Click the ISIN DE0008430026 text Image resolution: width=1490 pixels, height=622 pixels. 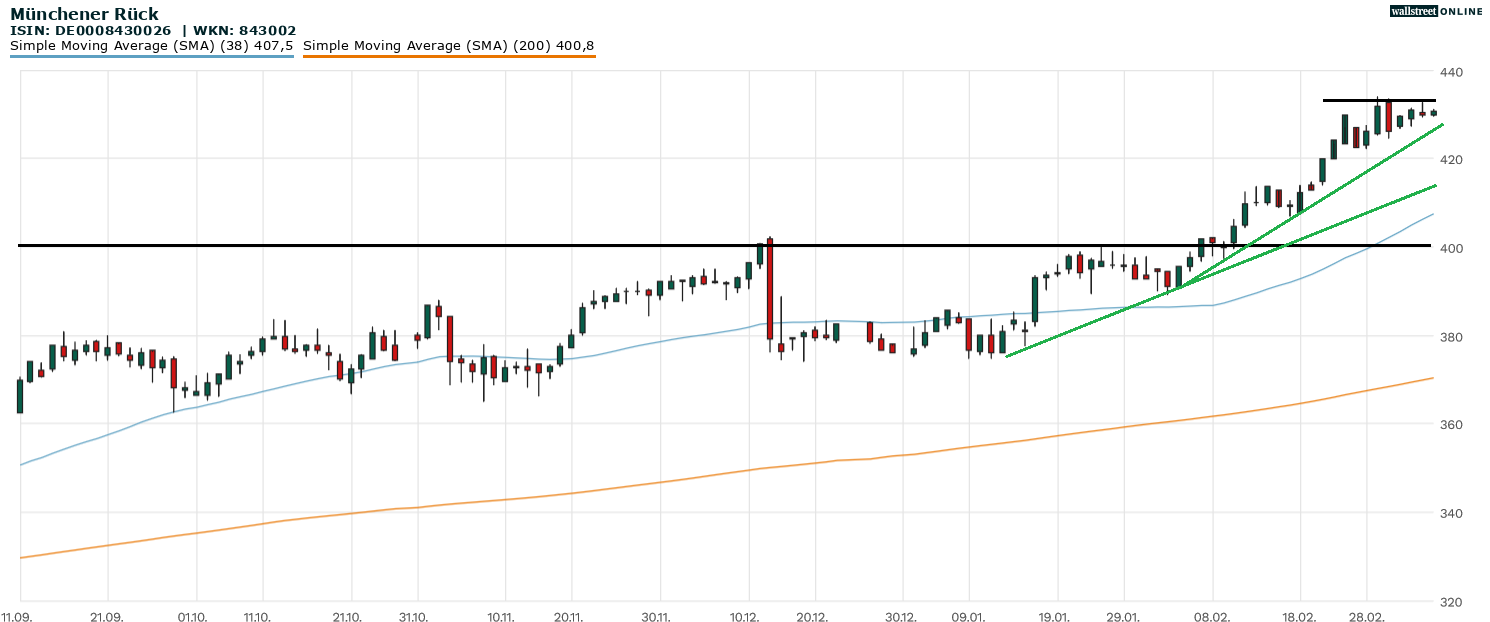[x=97, y=31]
